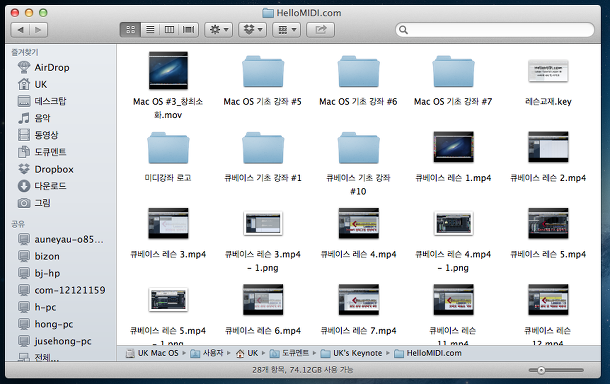Switch to Cover Flow view

click(189, 30)
